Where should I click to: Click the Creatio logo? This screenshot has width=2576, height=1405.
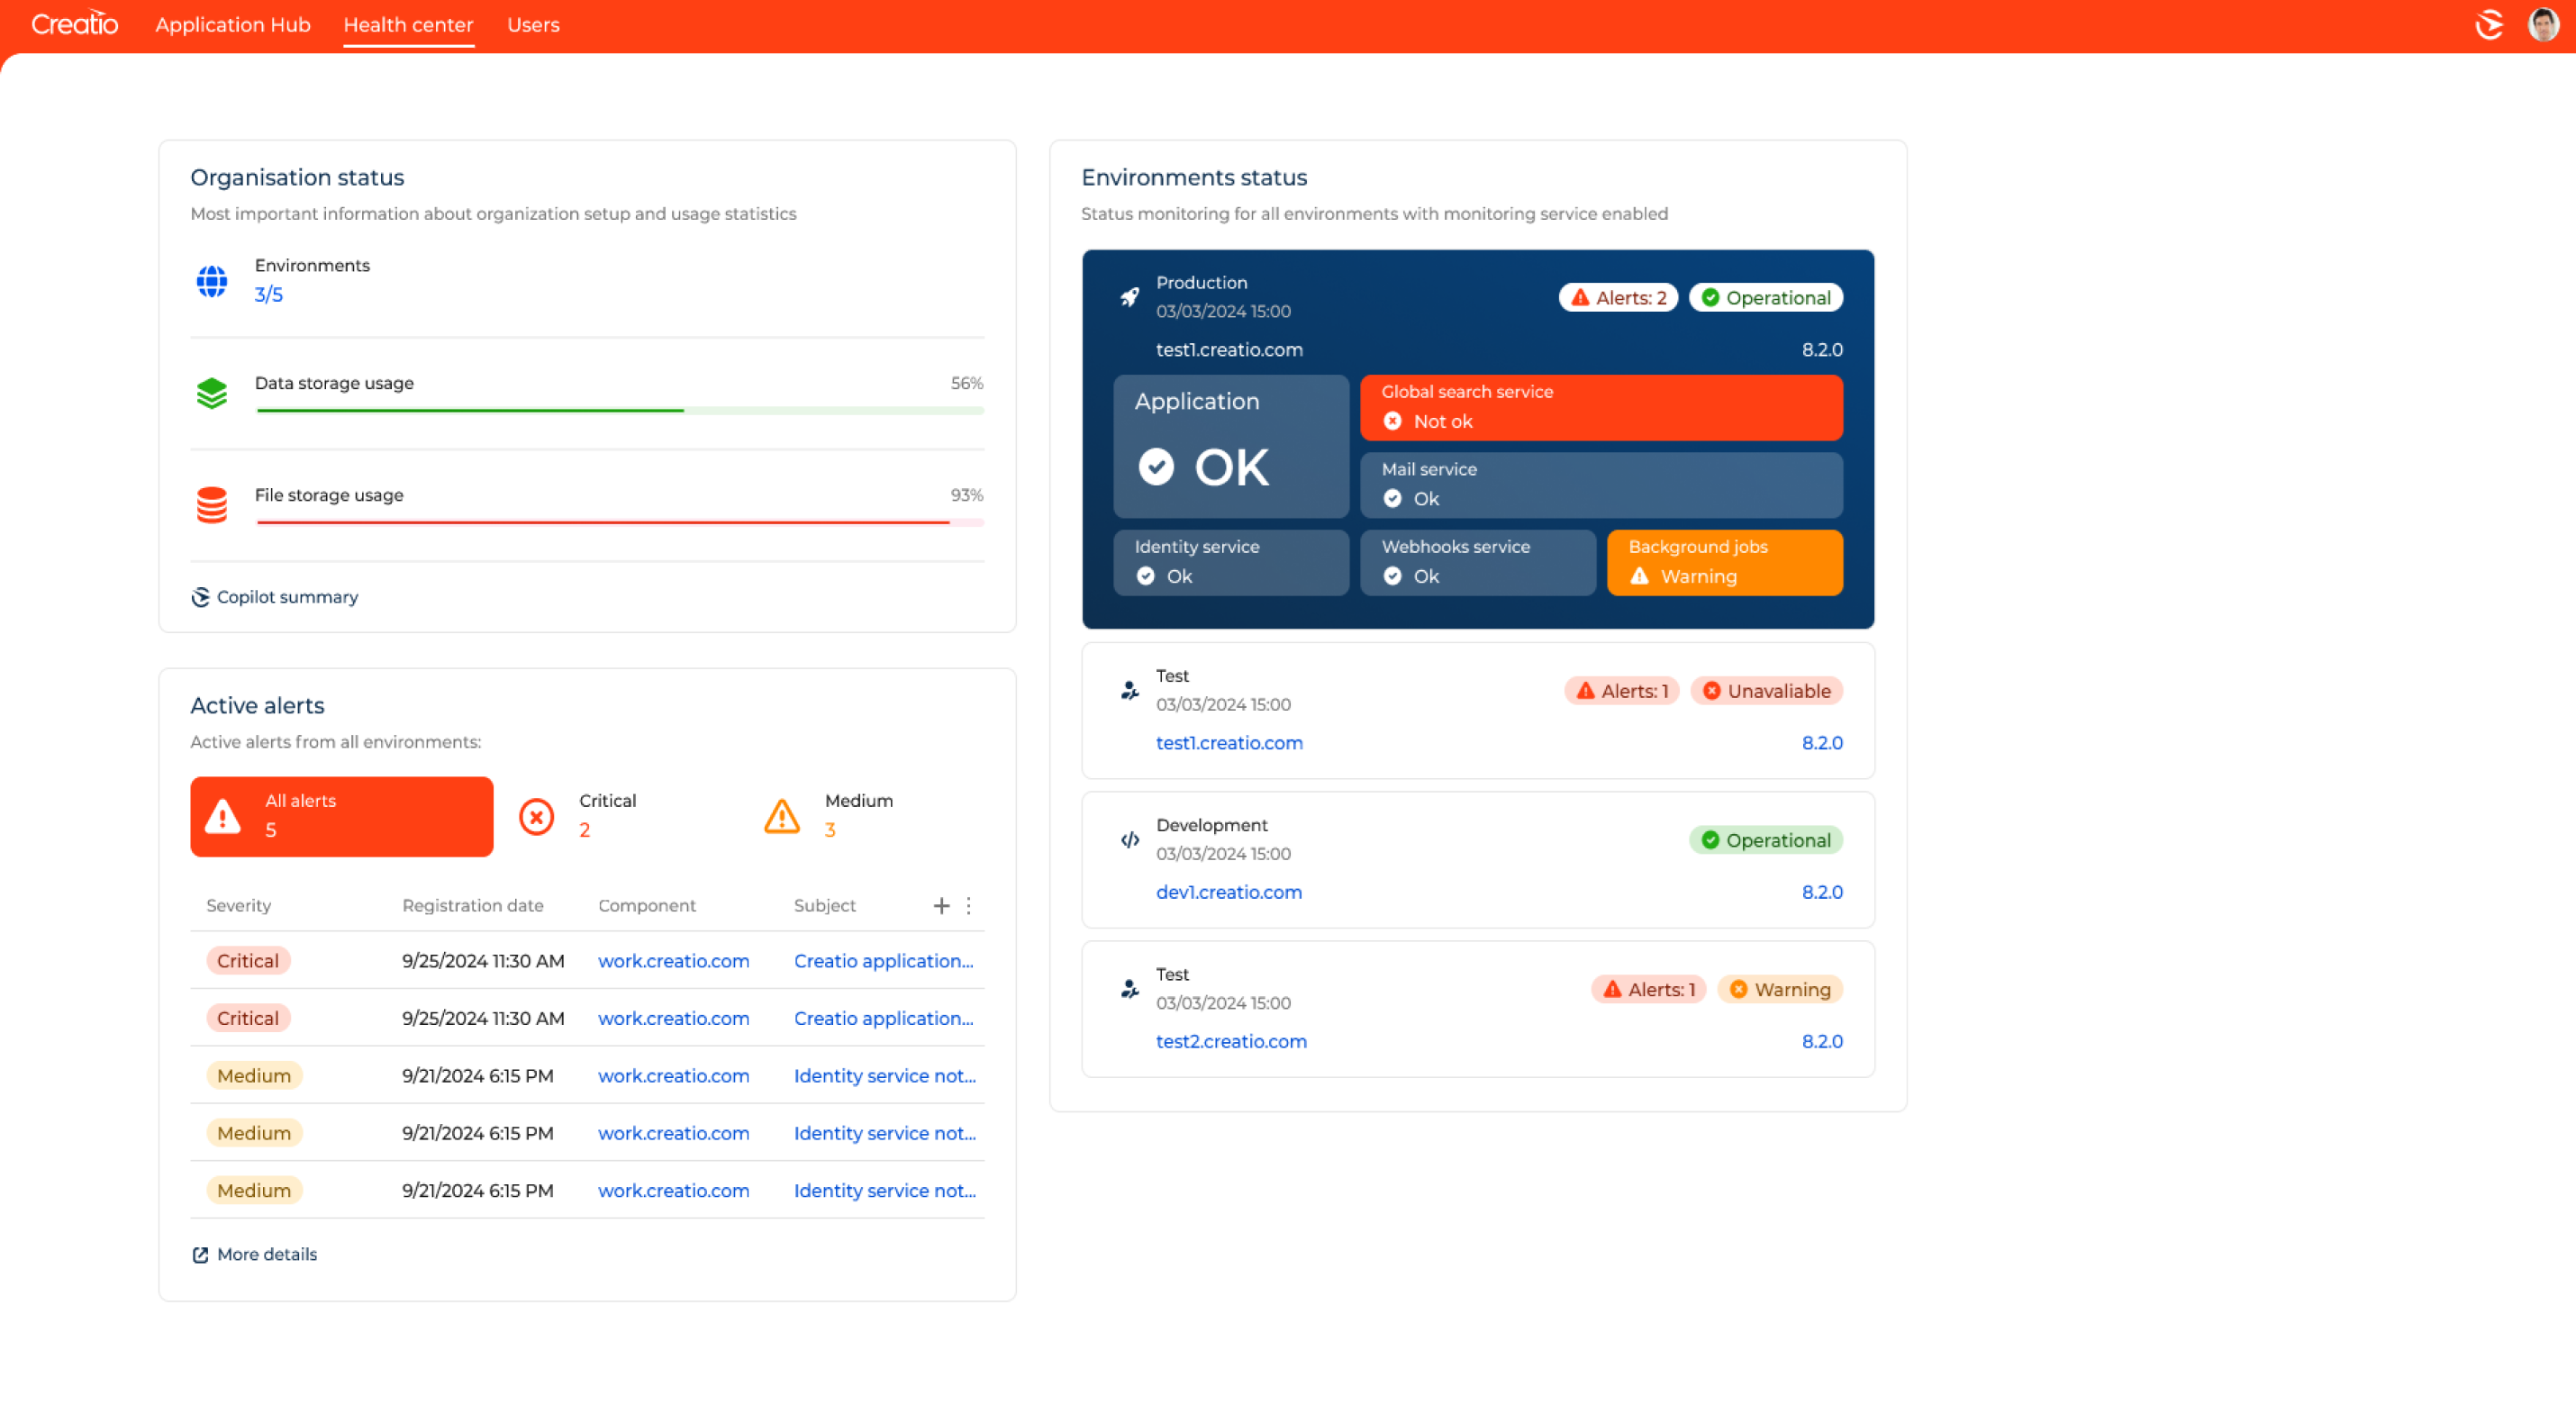point(74,23)
